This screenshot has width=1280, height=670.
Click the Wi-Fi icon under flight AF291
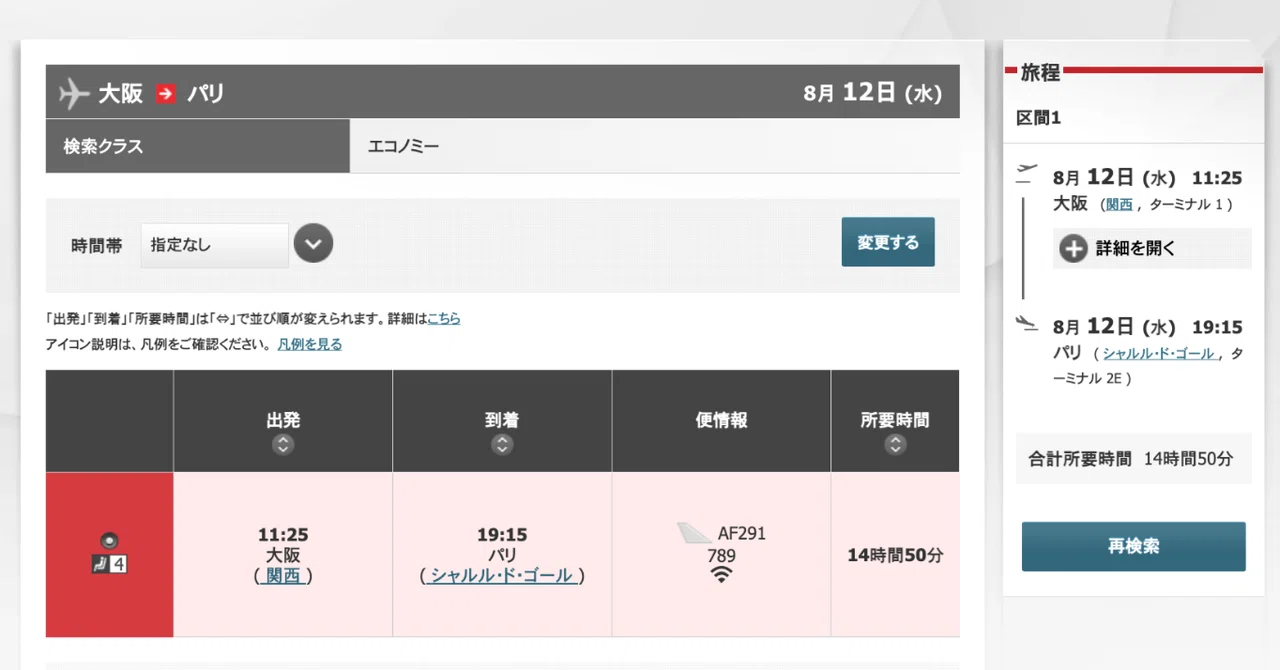[x=721, y=574]
